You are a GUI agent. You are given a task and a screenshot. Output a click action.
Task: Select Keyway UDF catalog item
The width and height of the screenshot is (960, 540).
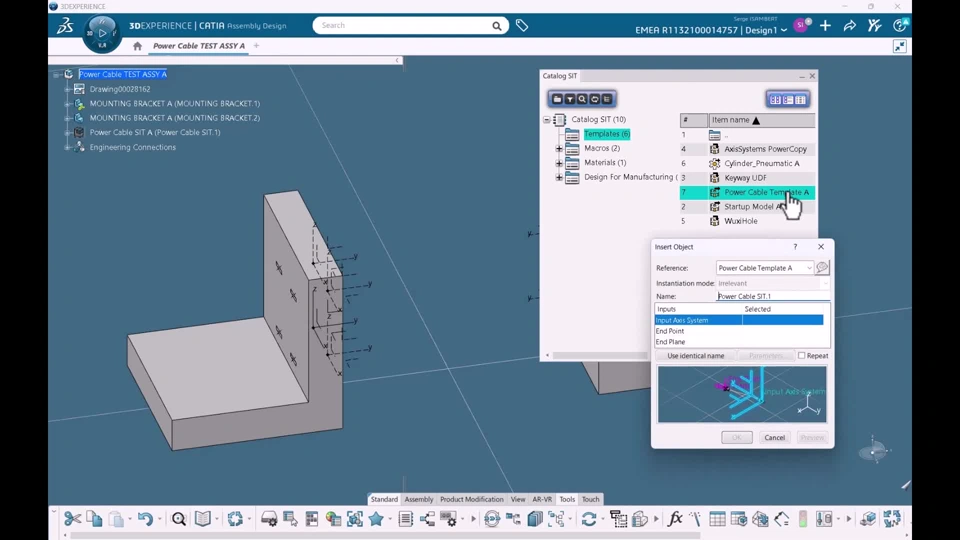tap(745, 178)
